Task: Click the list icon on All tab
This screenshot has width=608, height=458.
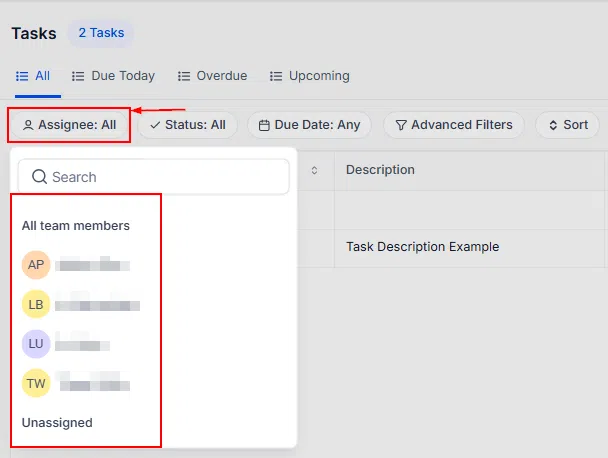Action: pos(22,76)
